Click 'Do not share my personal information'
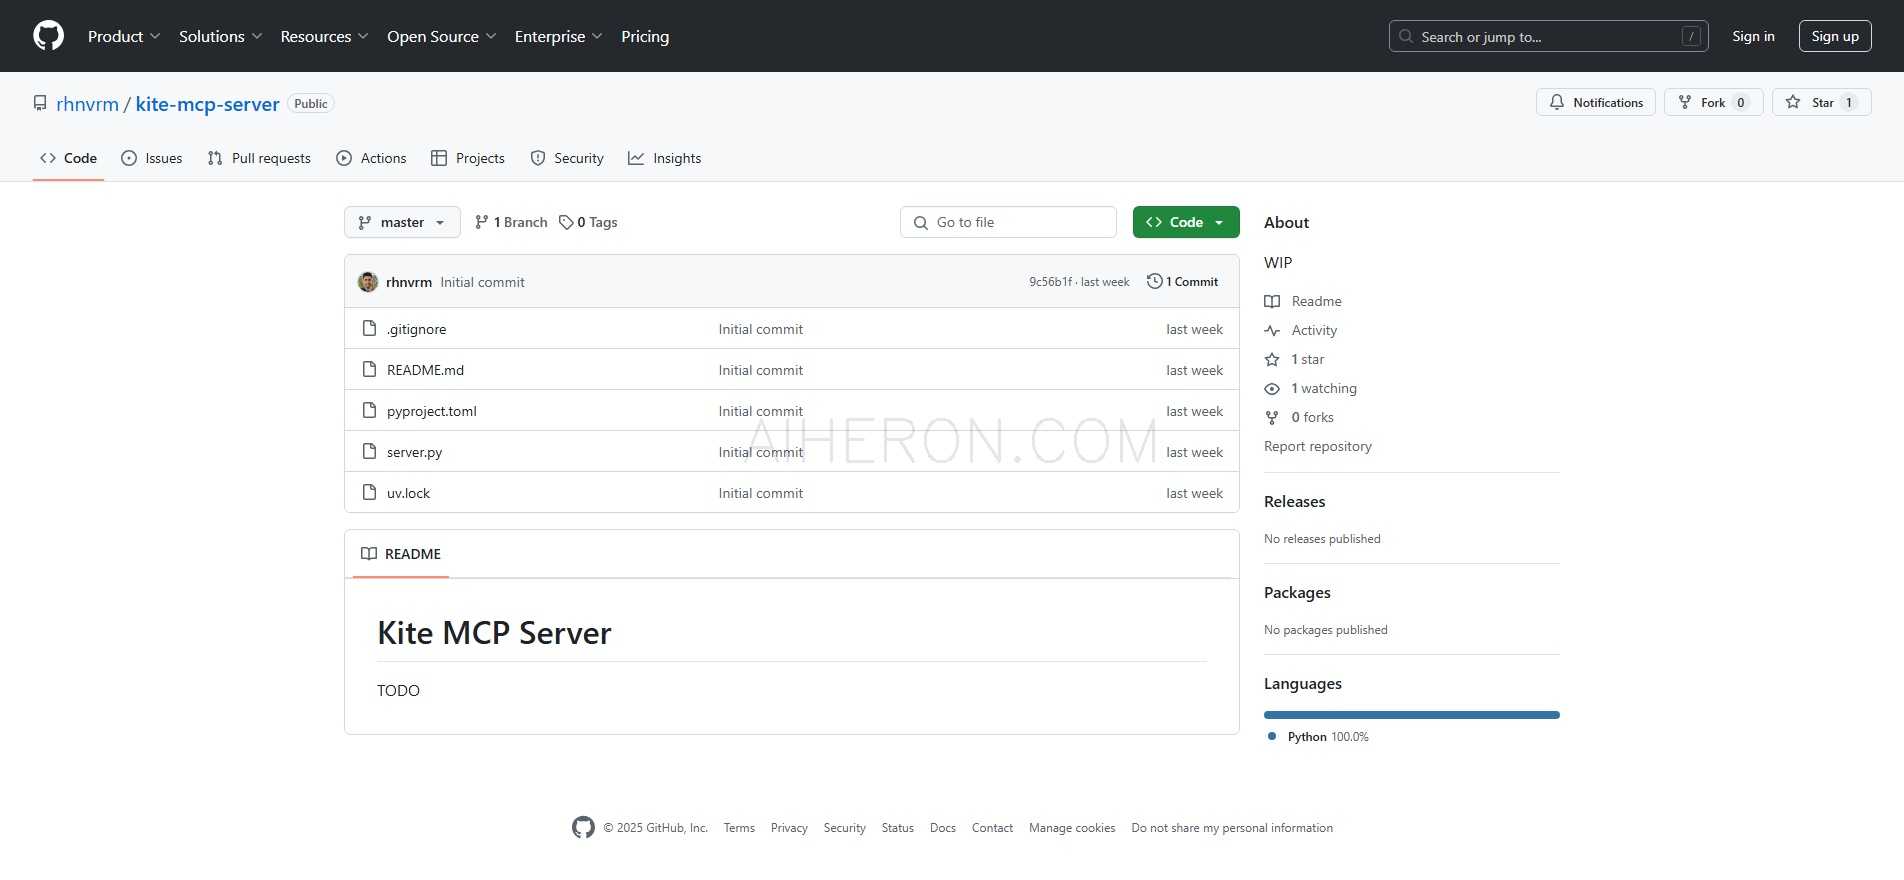Screen dimensions: 1904x880 point(1232,828)
